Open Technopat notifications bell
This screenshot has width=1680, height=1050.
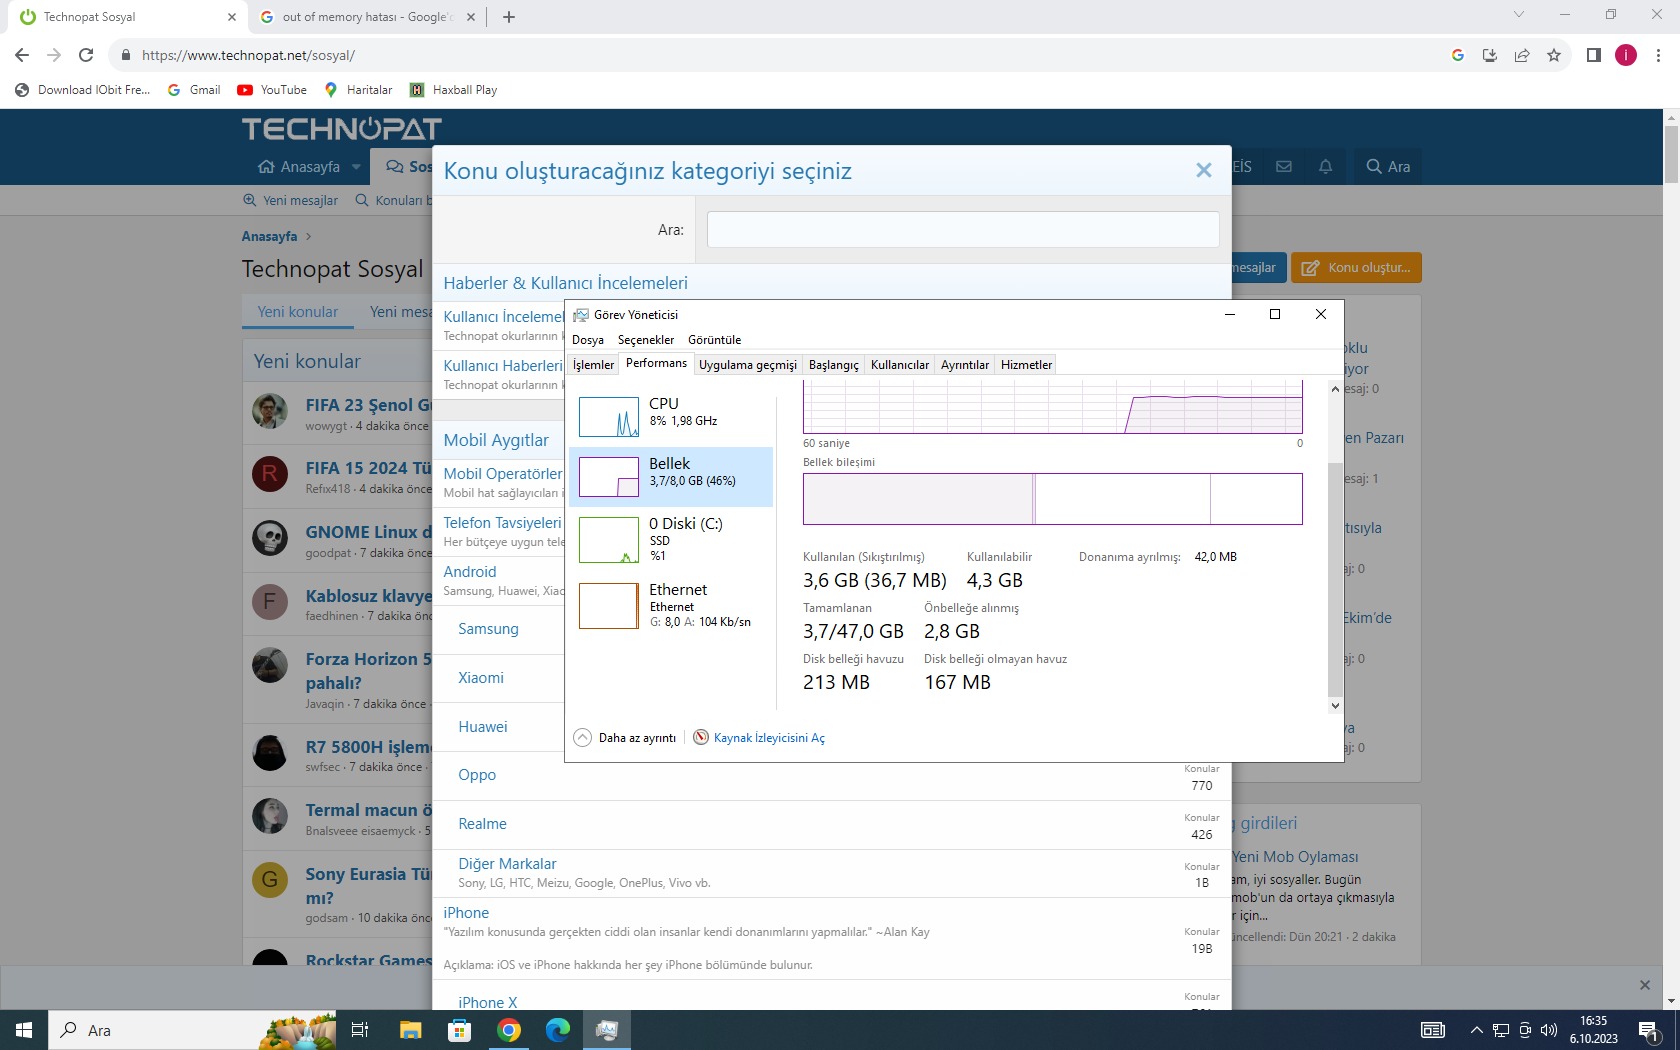[x=1325, y=167]
